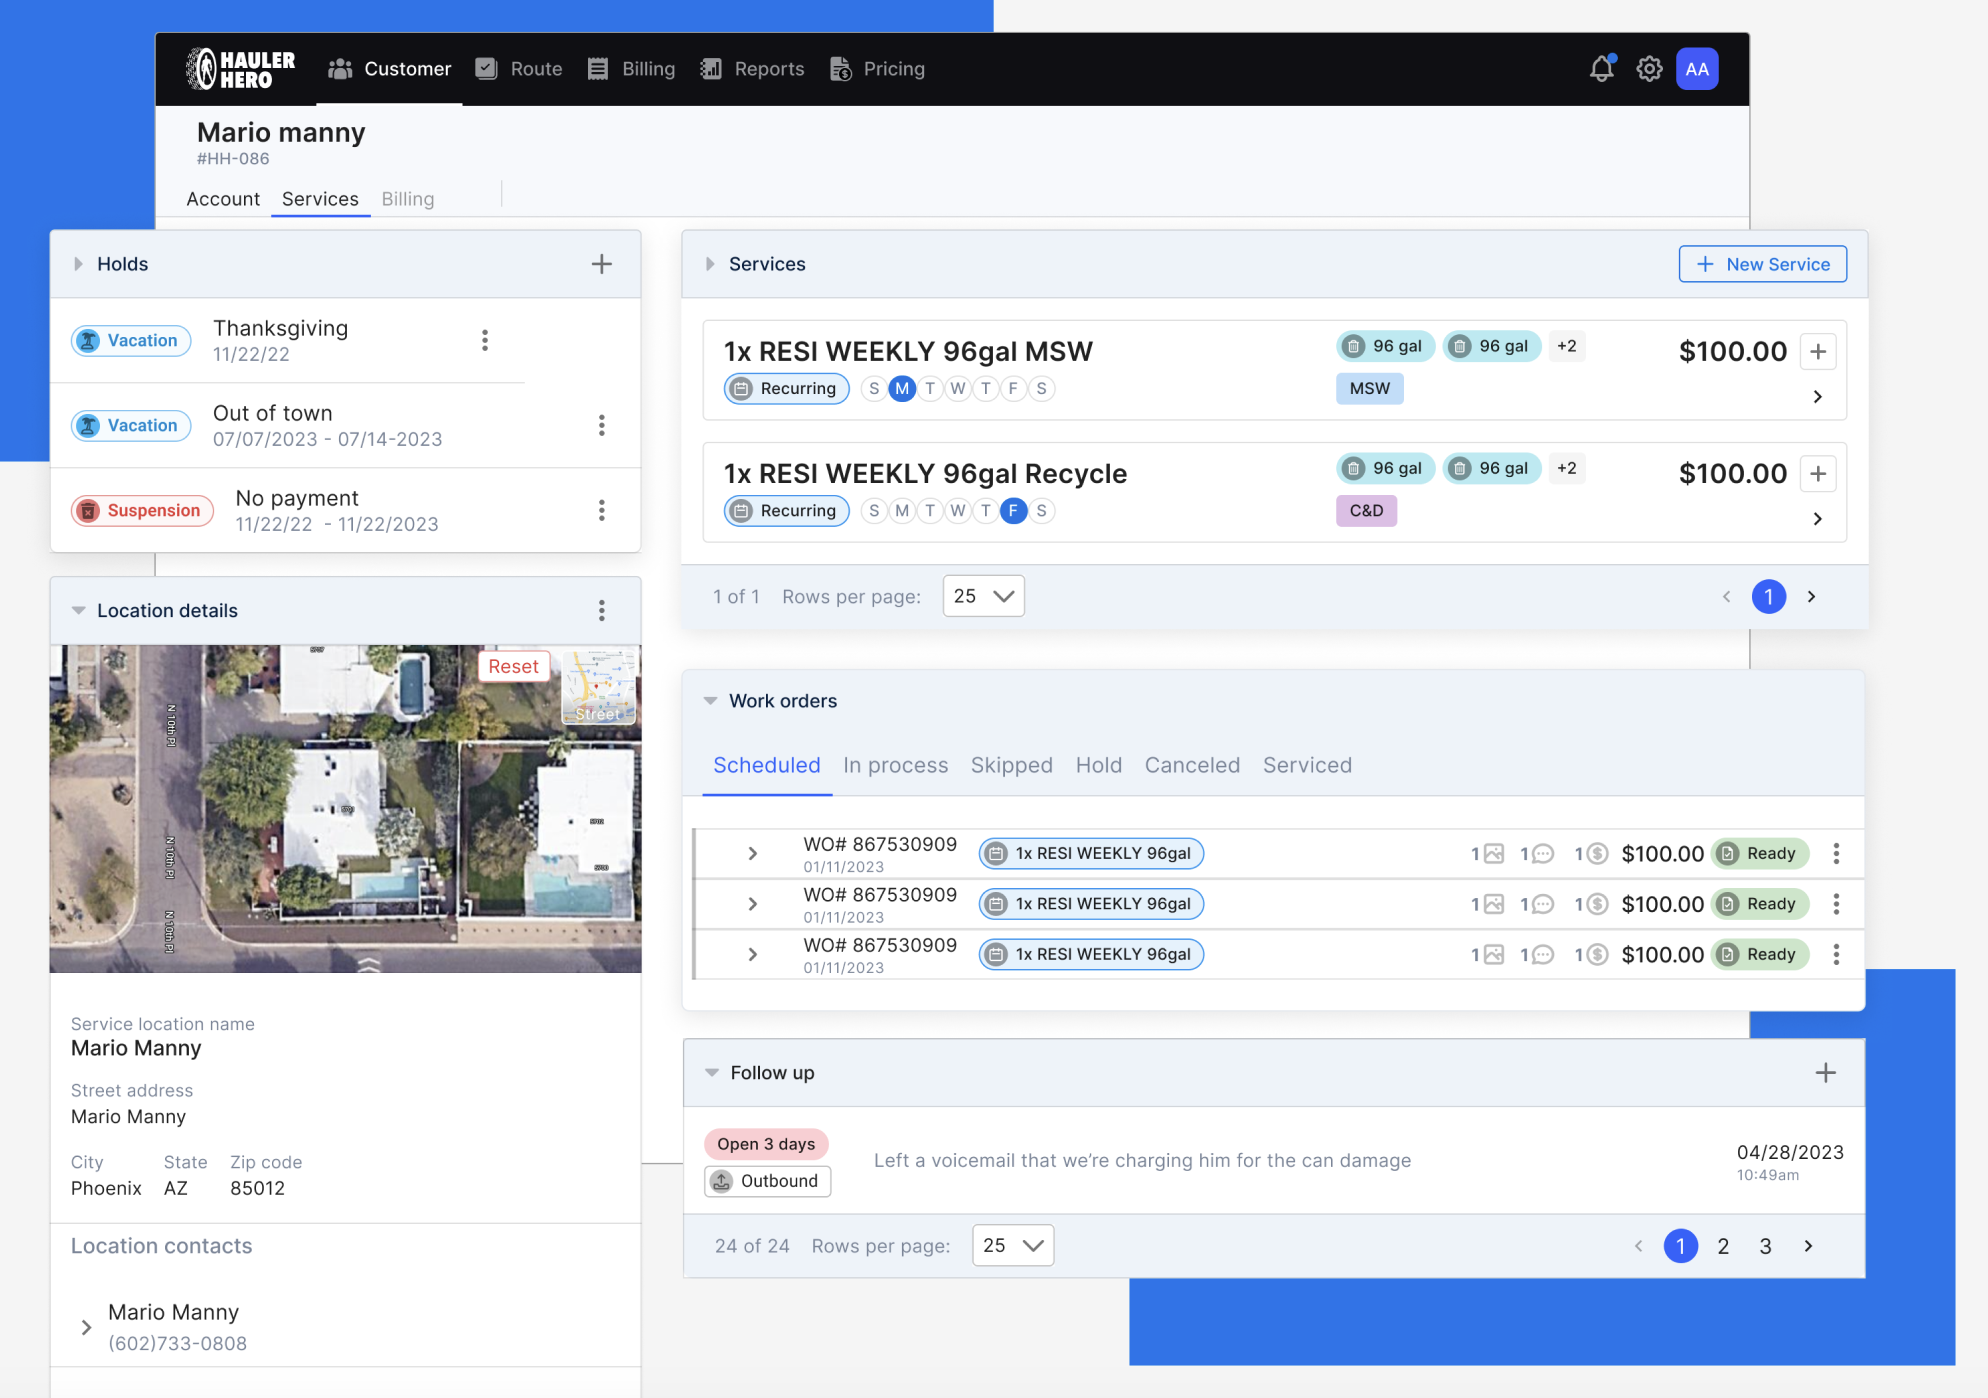The height and width of the screenshot is (1398, 1988).
Task: Collapse the Work orders section
Action: (x=710, y=700)
